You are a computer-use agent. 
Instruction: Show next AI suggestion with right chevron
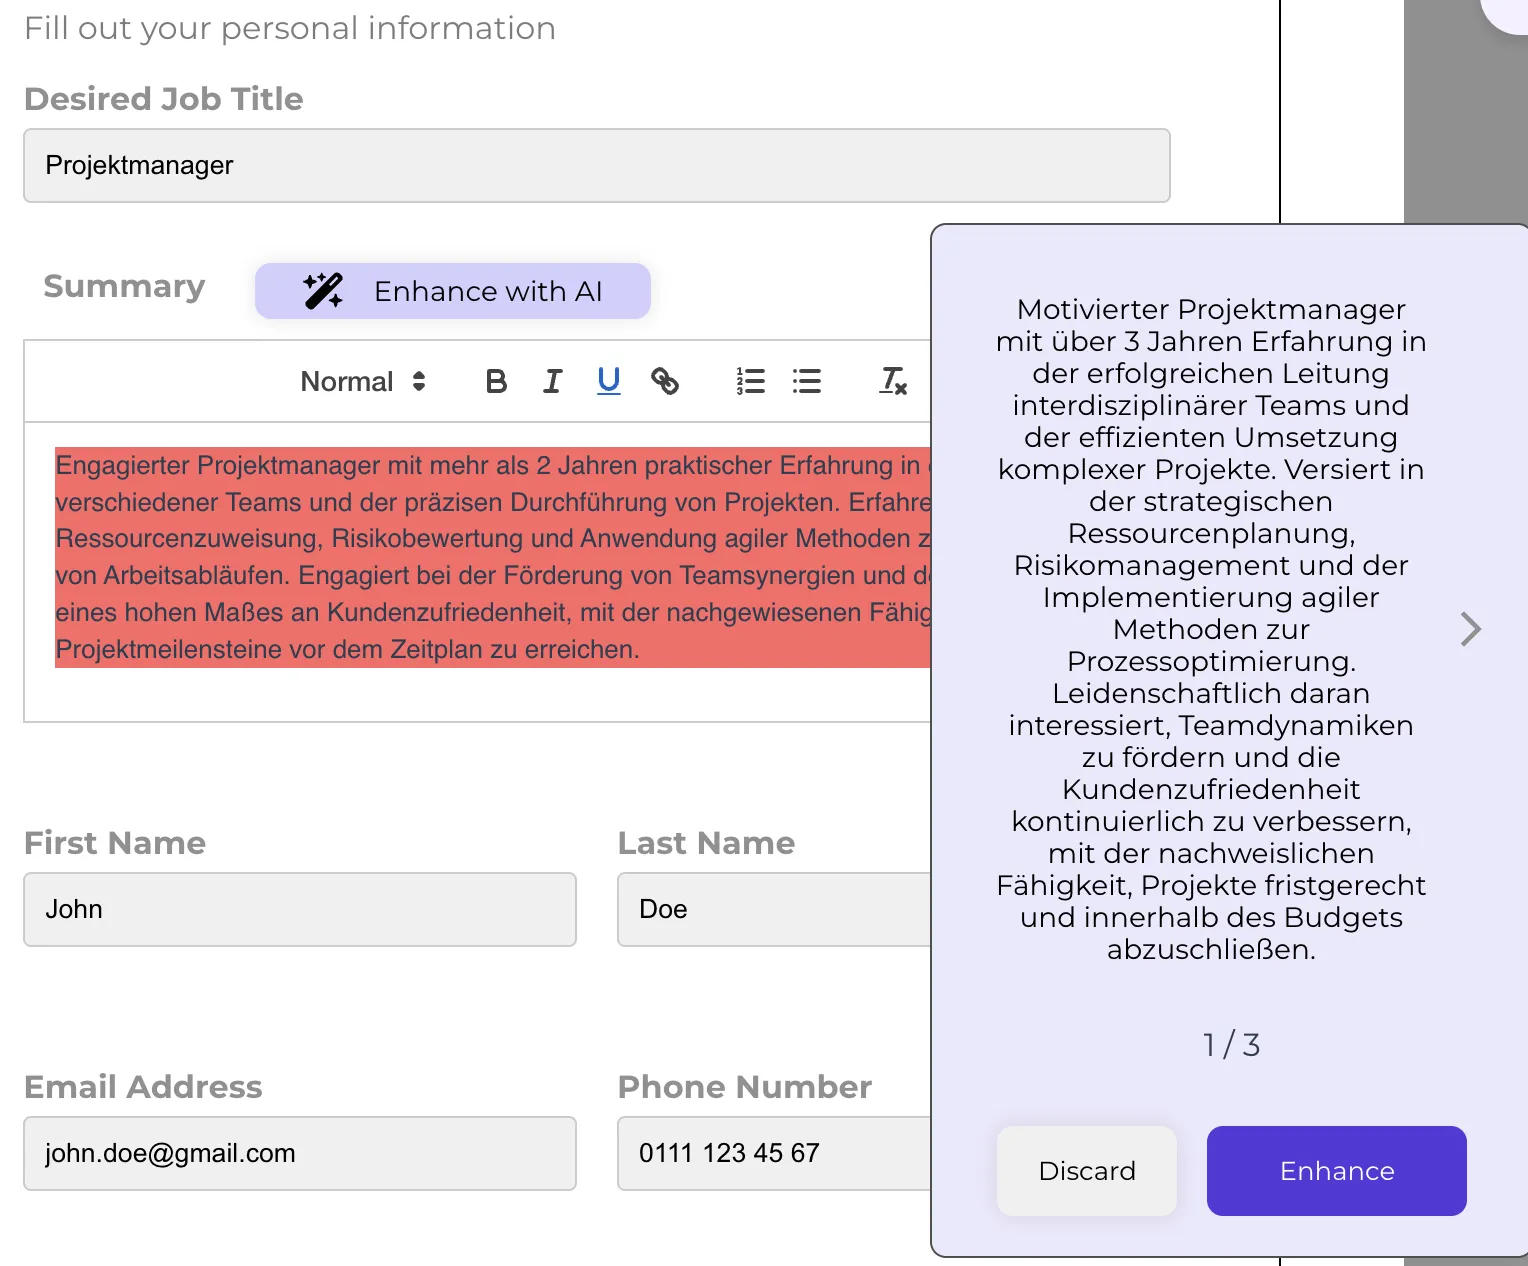(1469, 629)
